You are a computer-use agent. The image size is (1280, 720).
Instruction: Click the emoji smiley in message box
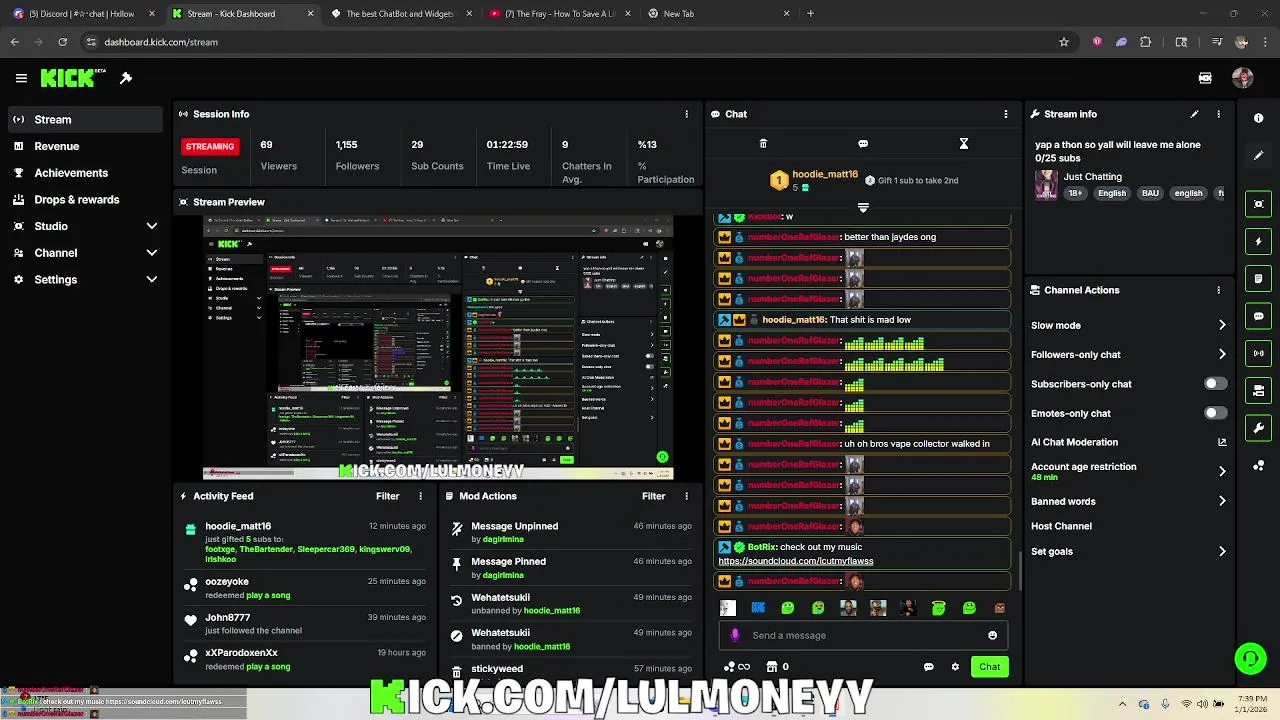[x=992, y=635]
